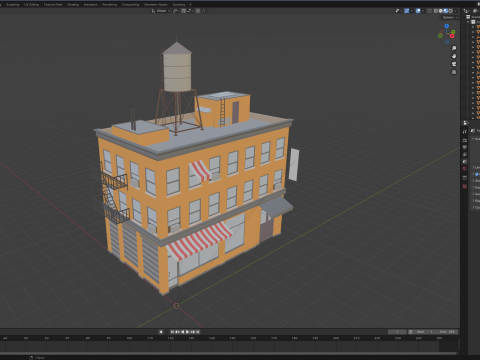Click the Start frame field
The width and height of the screenshot is (480, 360).
(x=425, y=332)
